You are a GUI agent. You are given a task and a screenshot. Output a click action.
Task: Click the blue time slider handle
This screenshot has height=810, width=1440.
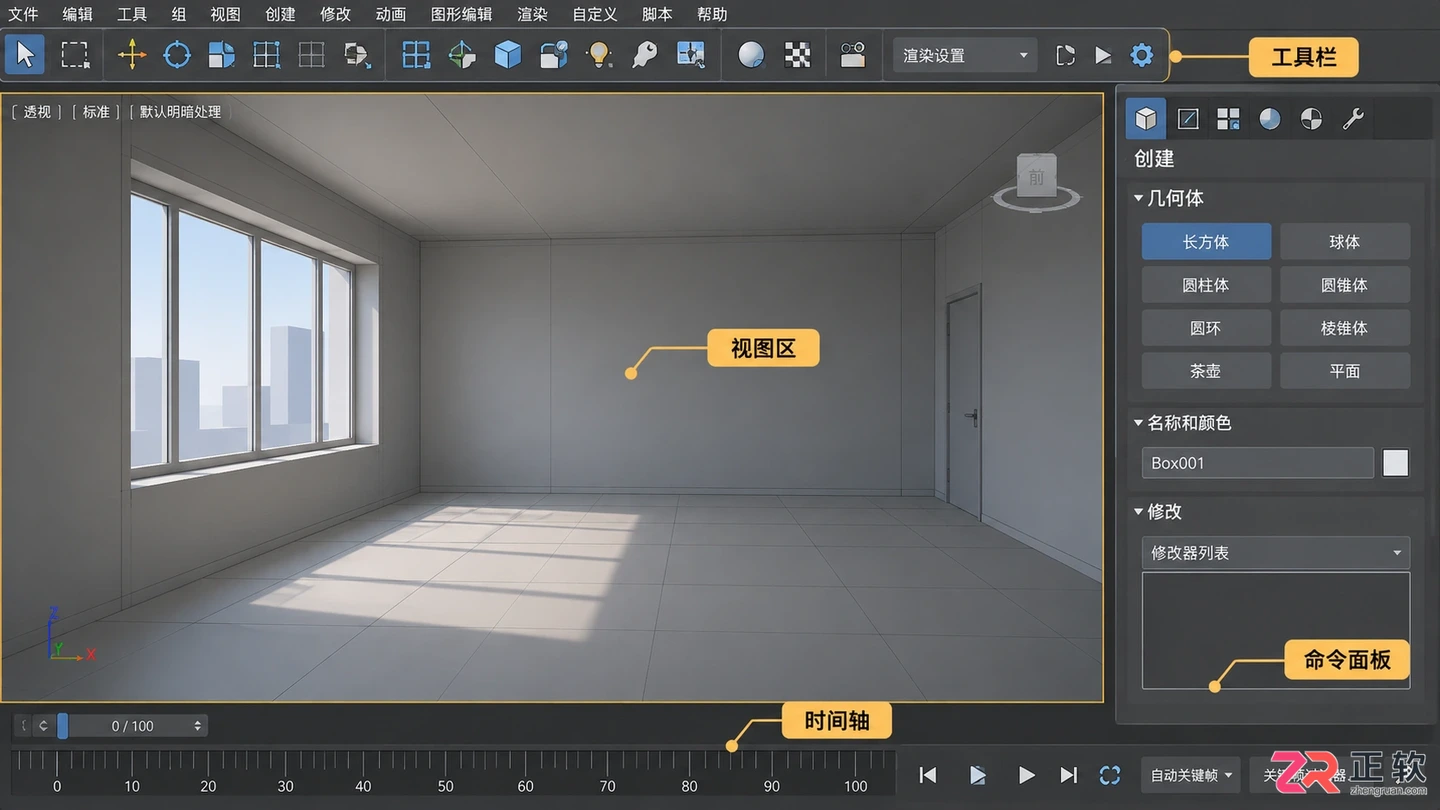click(x=63, y=725)
